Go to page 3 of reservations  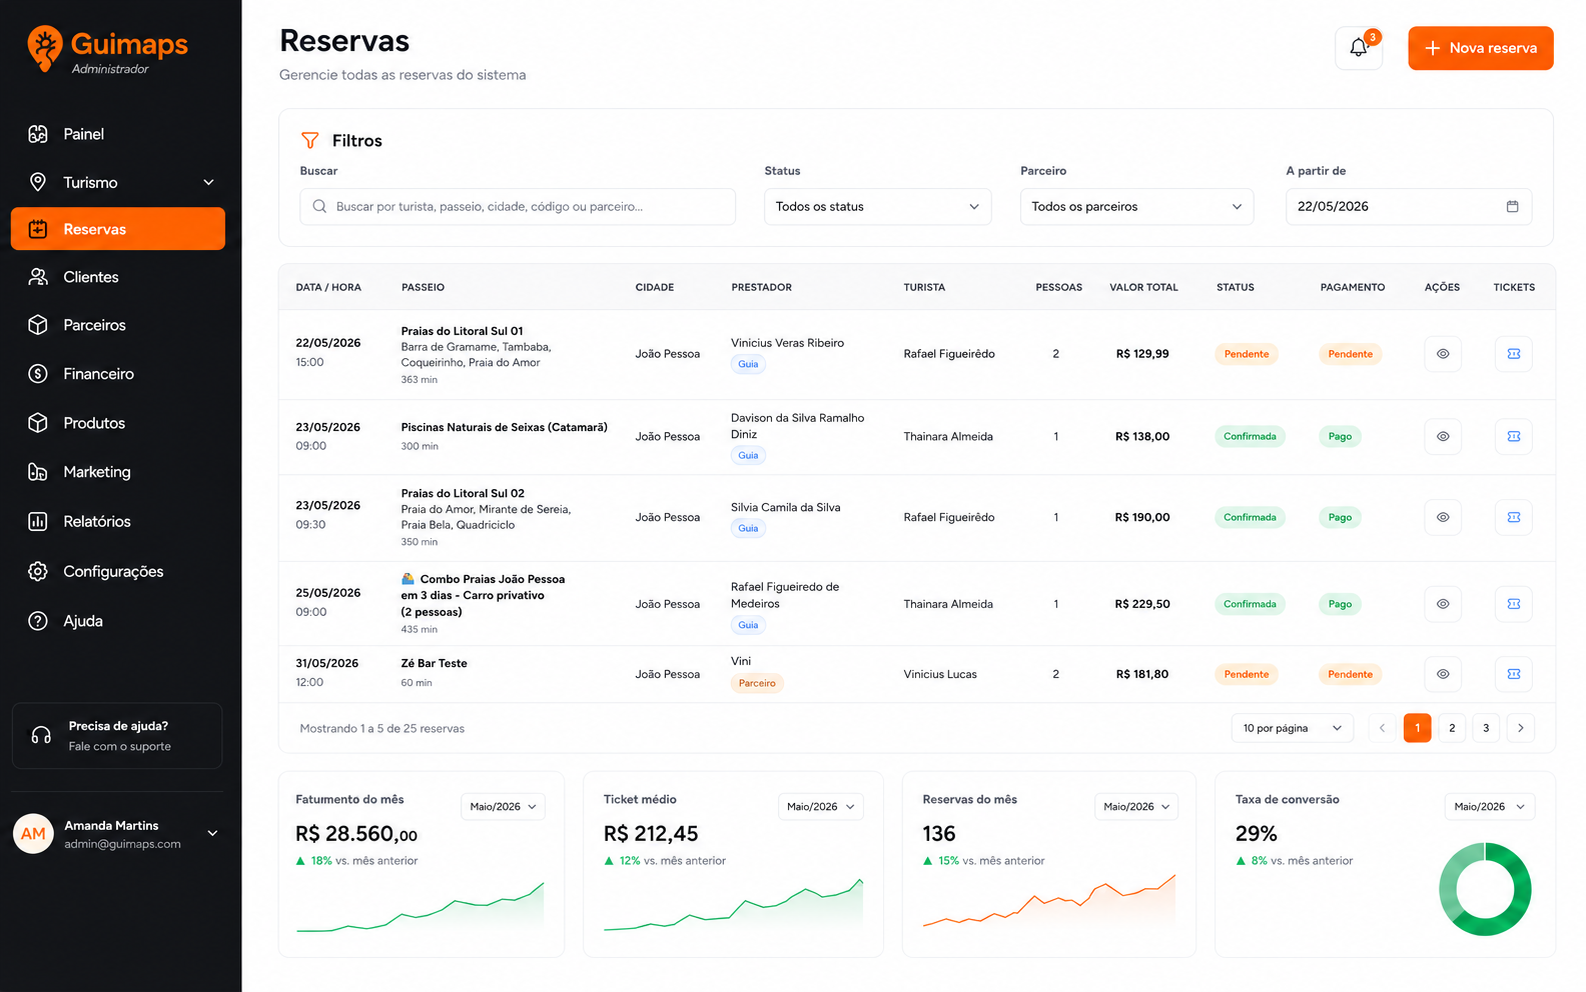(x=1486, y=728)
